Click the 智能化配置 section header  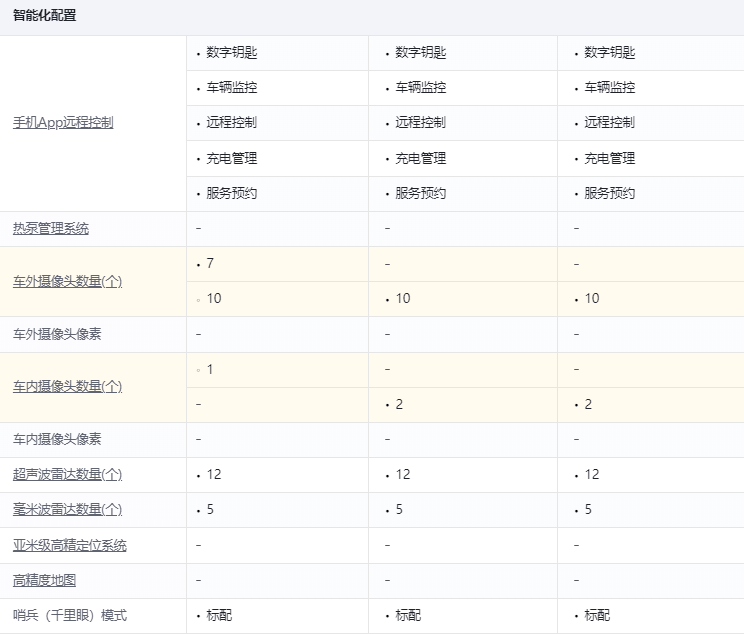pos(45,17)
